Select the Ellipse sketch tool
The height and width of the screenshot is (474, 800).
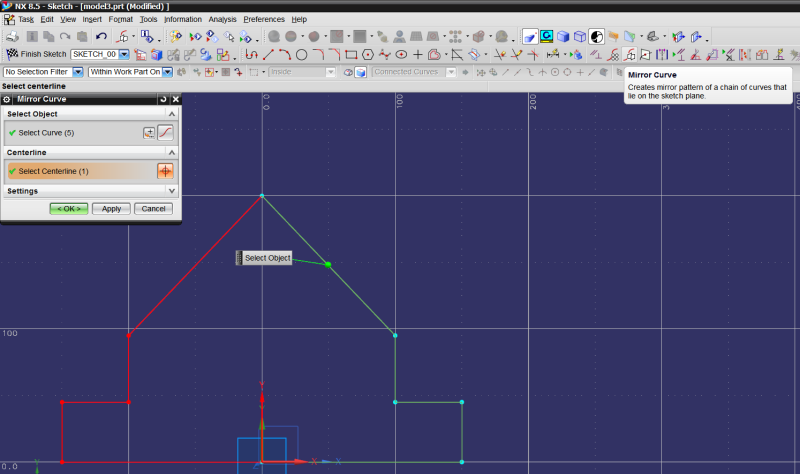(x=401, y=55)
